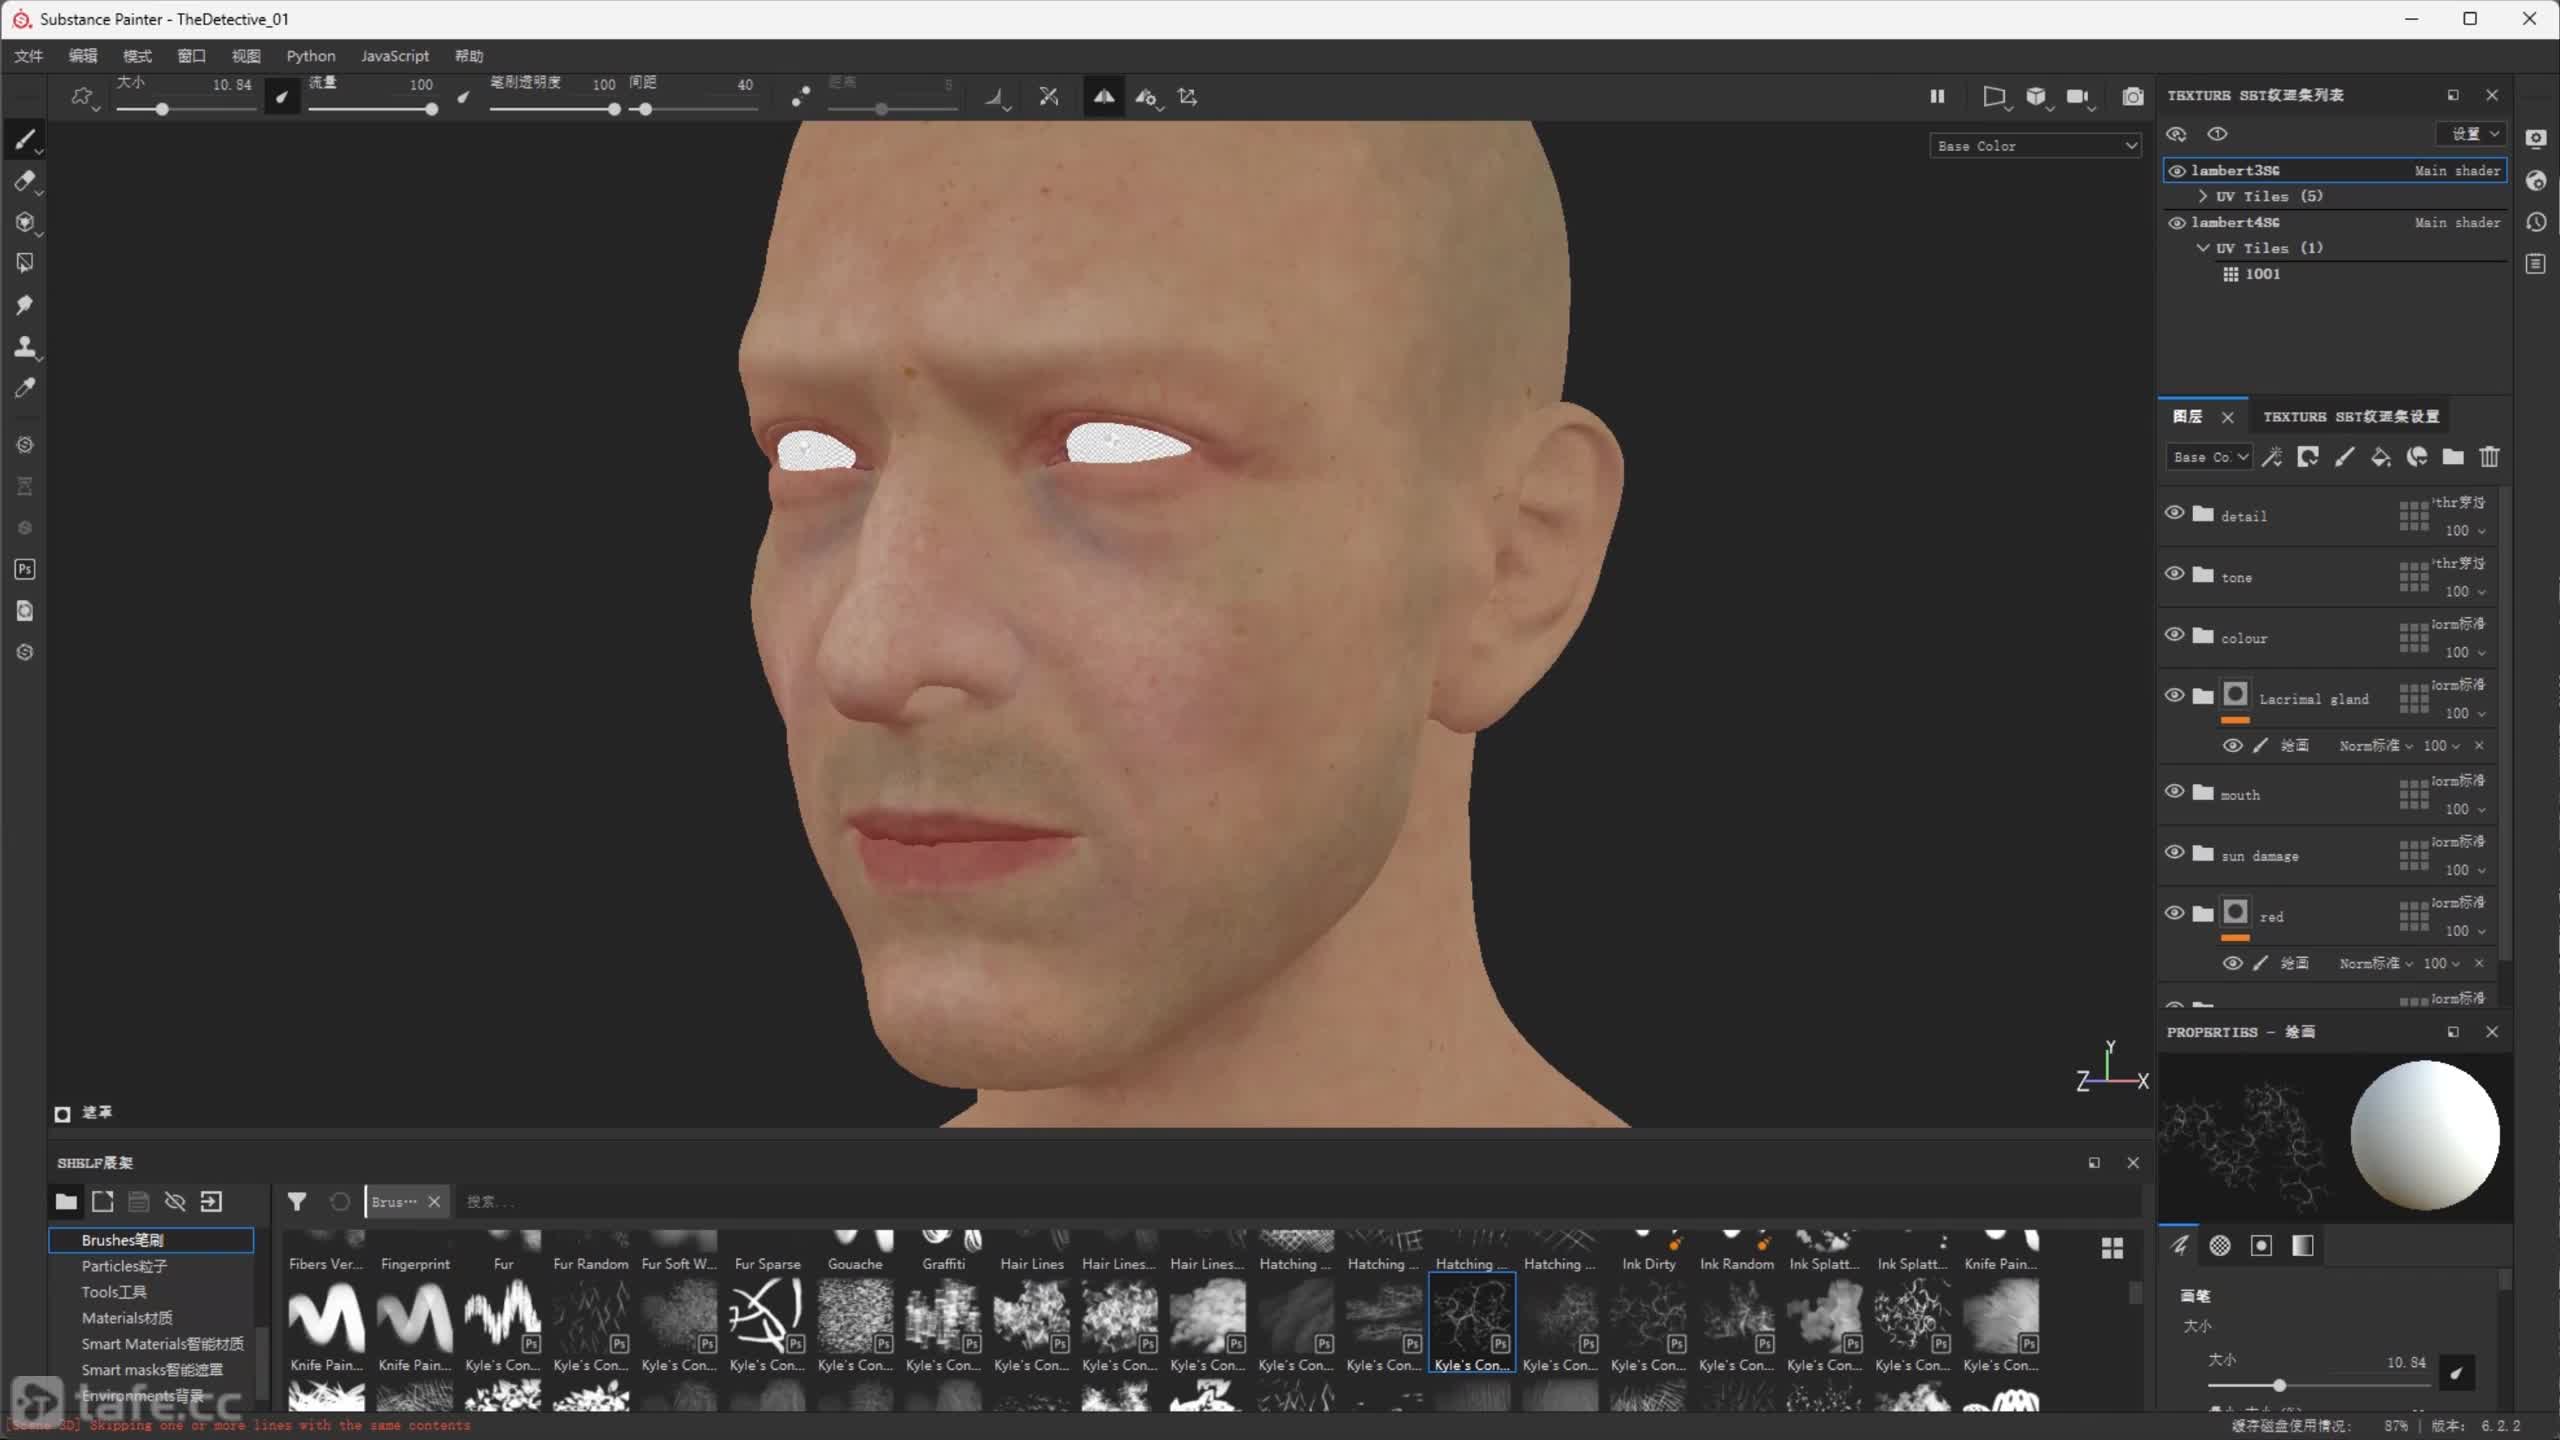
Task: Select the Tools shelf category
Action: [x=114, y=1292]
